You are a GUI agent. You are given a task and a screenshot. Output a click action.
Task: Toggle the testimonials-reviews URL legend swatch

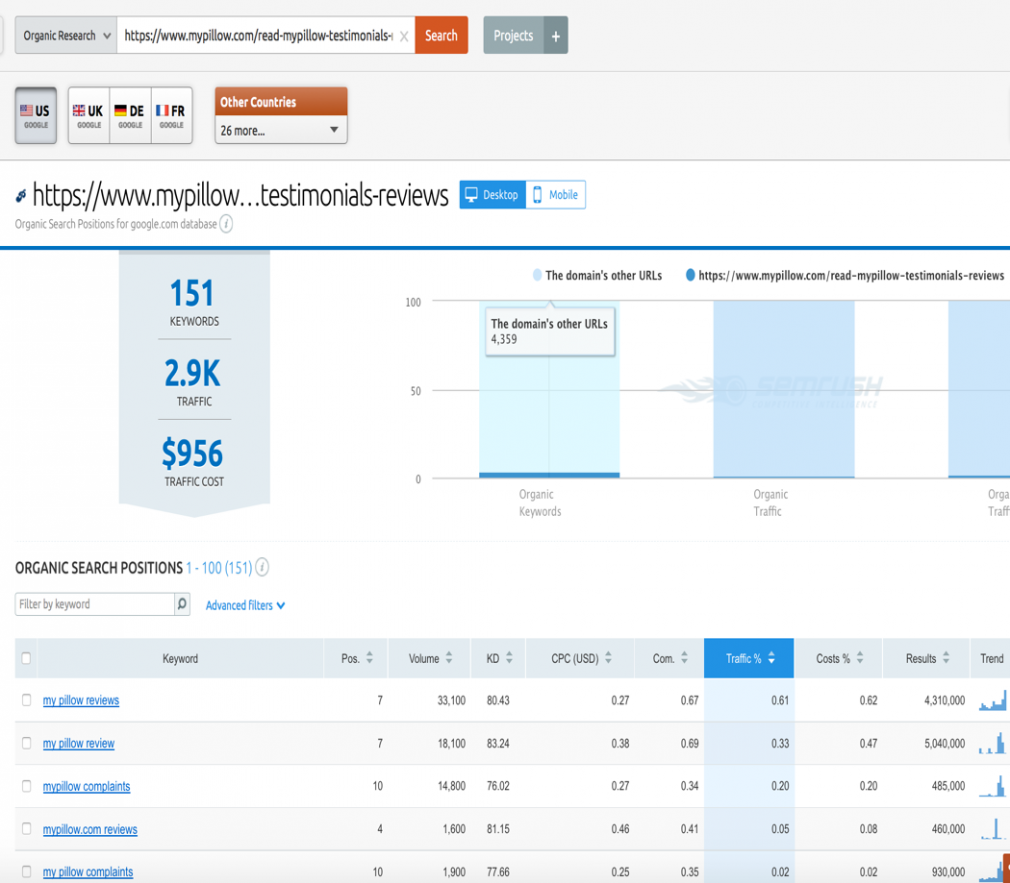(691, 275)
